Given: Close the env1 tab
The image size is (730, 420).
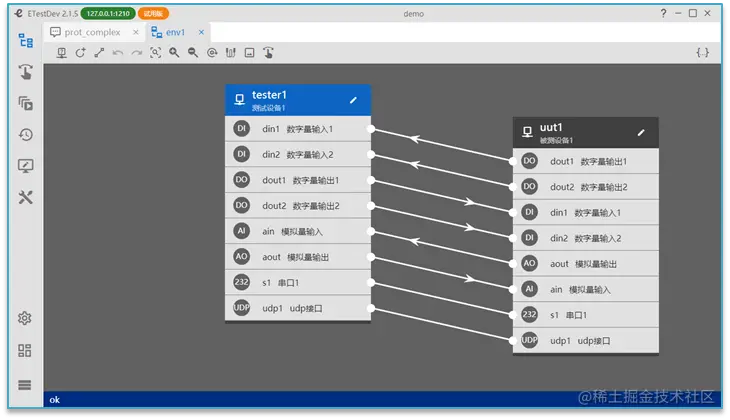Looking at the screenshot, I should (x=201, y=32).
